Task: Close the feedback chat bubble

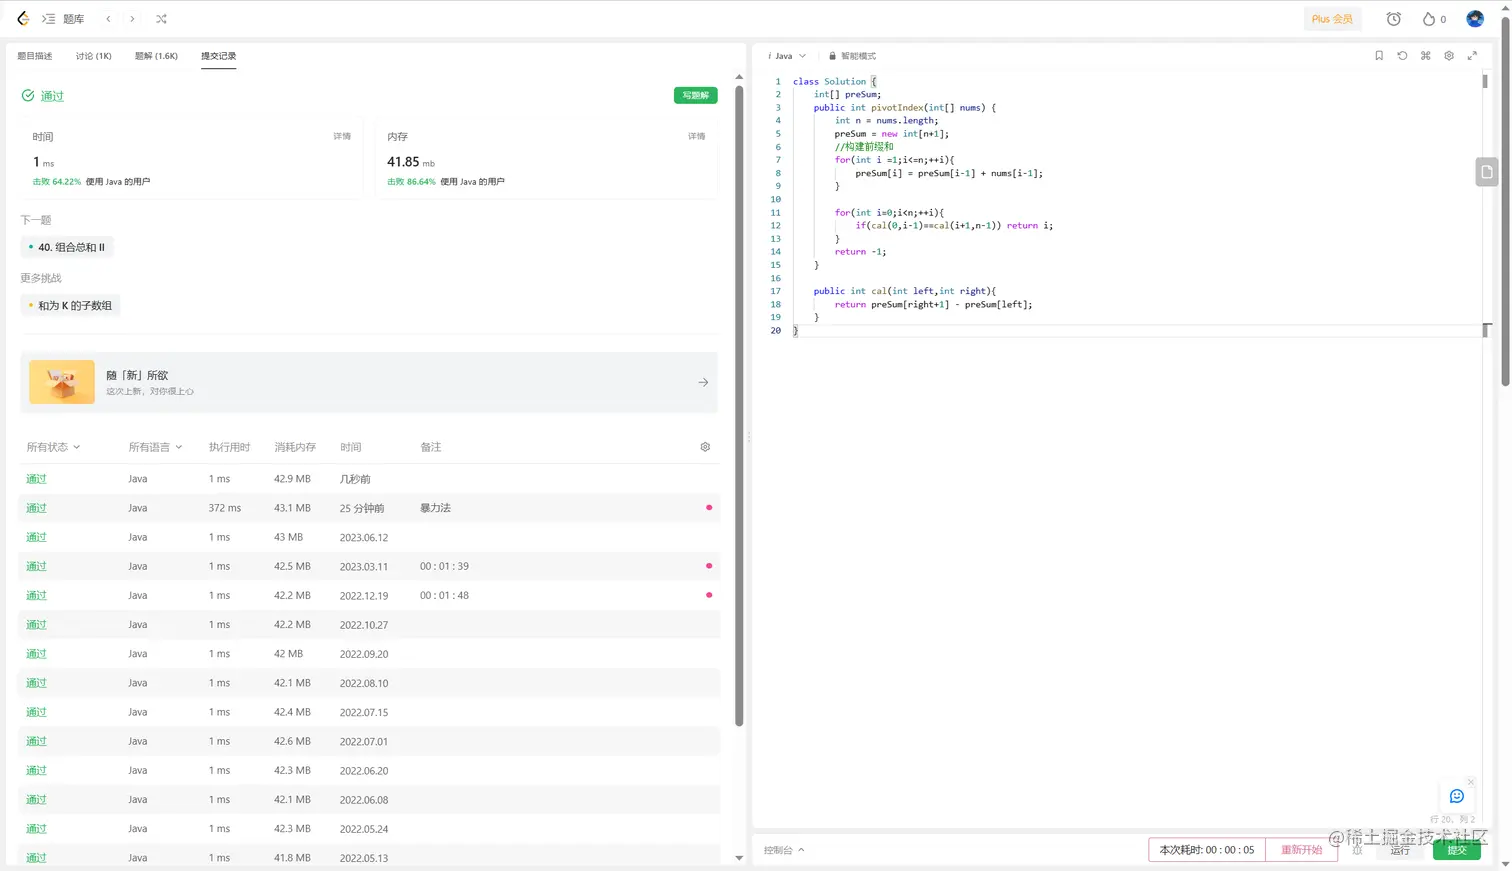Action: click(1471, 782)
